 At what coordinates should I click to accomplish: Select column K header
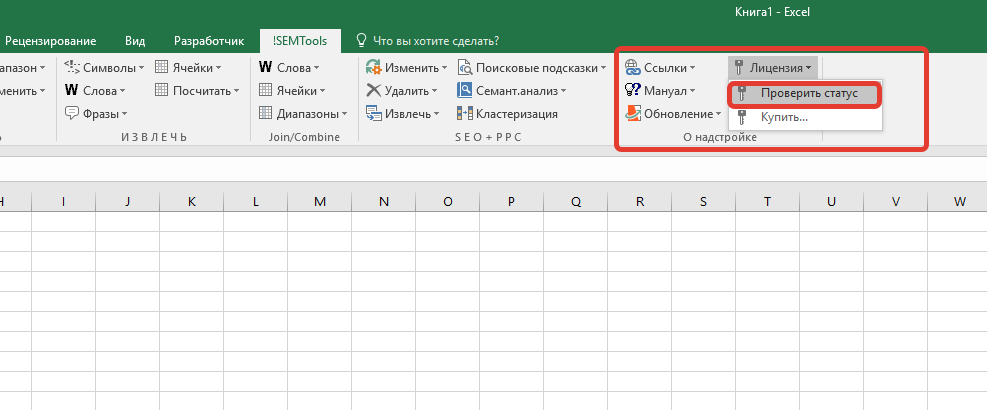tap(191, 202)
